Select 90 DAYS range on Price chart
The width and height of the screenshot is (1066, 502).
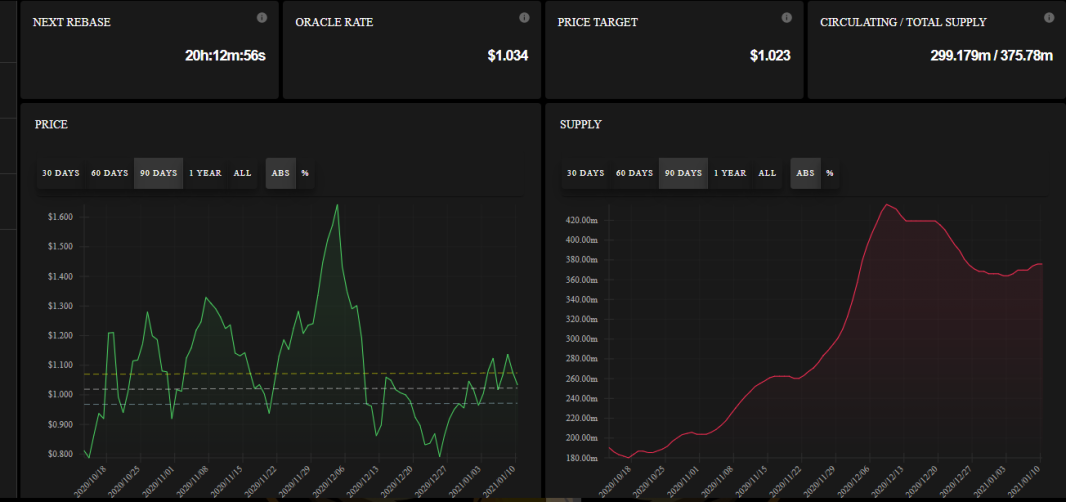coord(158,173)
